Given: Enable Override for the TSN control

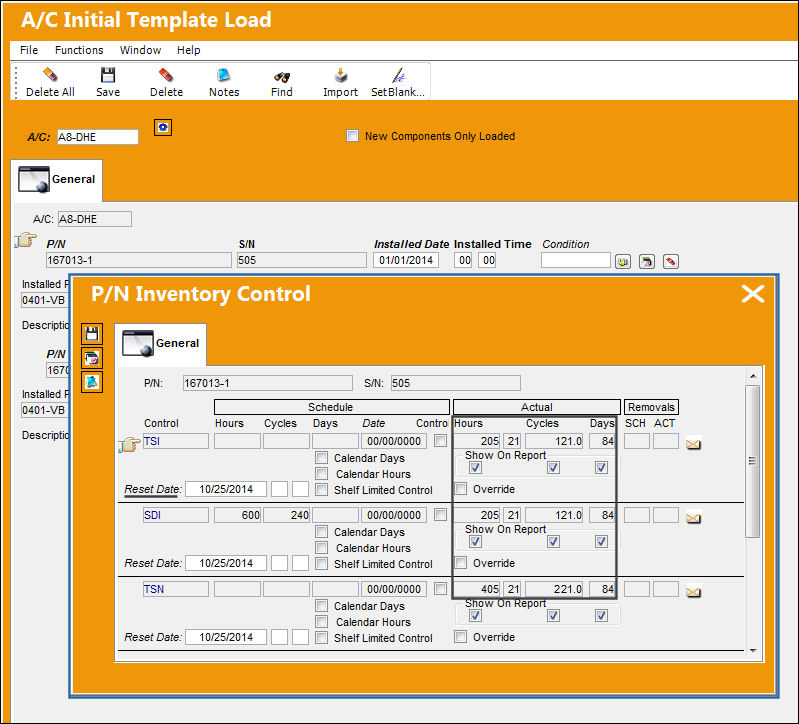Looking at the screenshot, I should pyautogui.click(x=461, y=636).
